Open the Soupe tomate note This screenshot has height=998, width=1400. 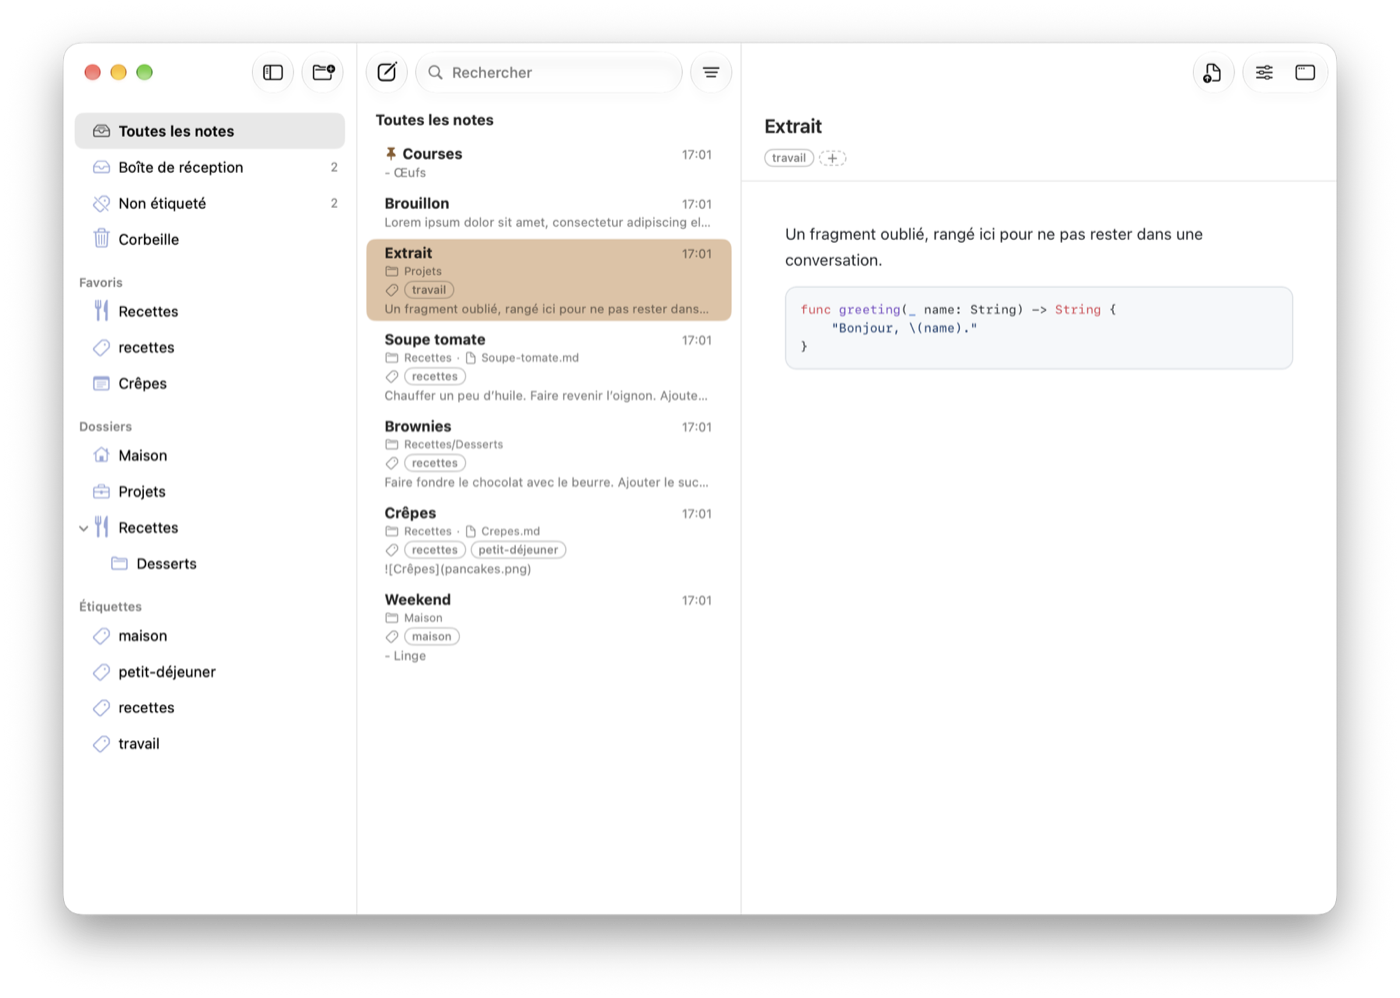[x=549, y=367]
